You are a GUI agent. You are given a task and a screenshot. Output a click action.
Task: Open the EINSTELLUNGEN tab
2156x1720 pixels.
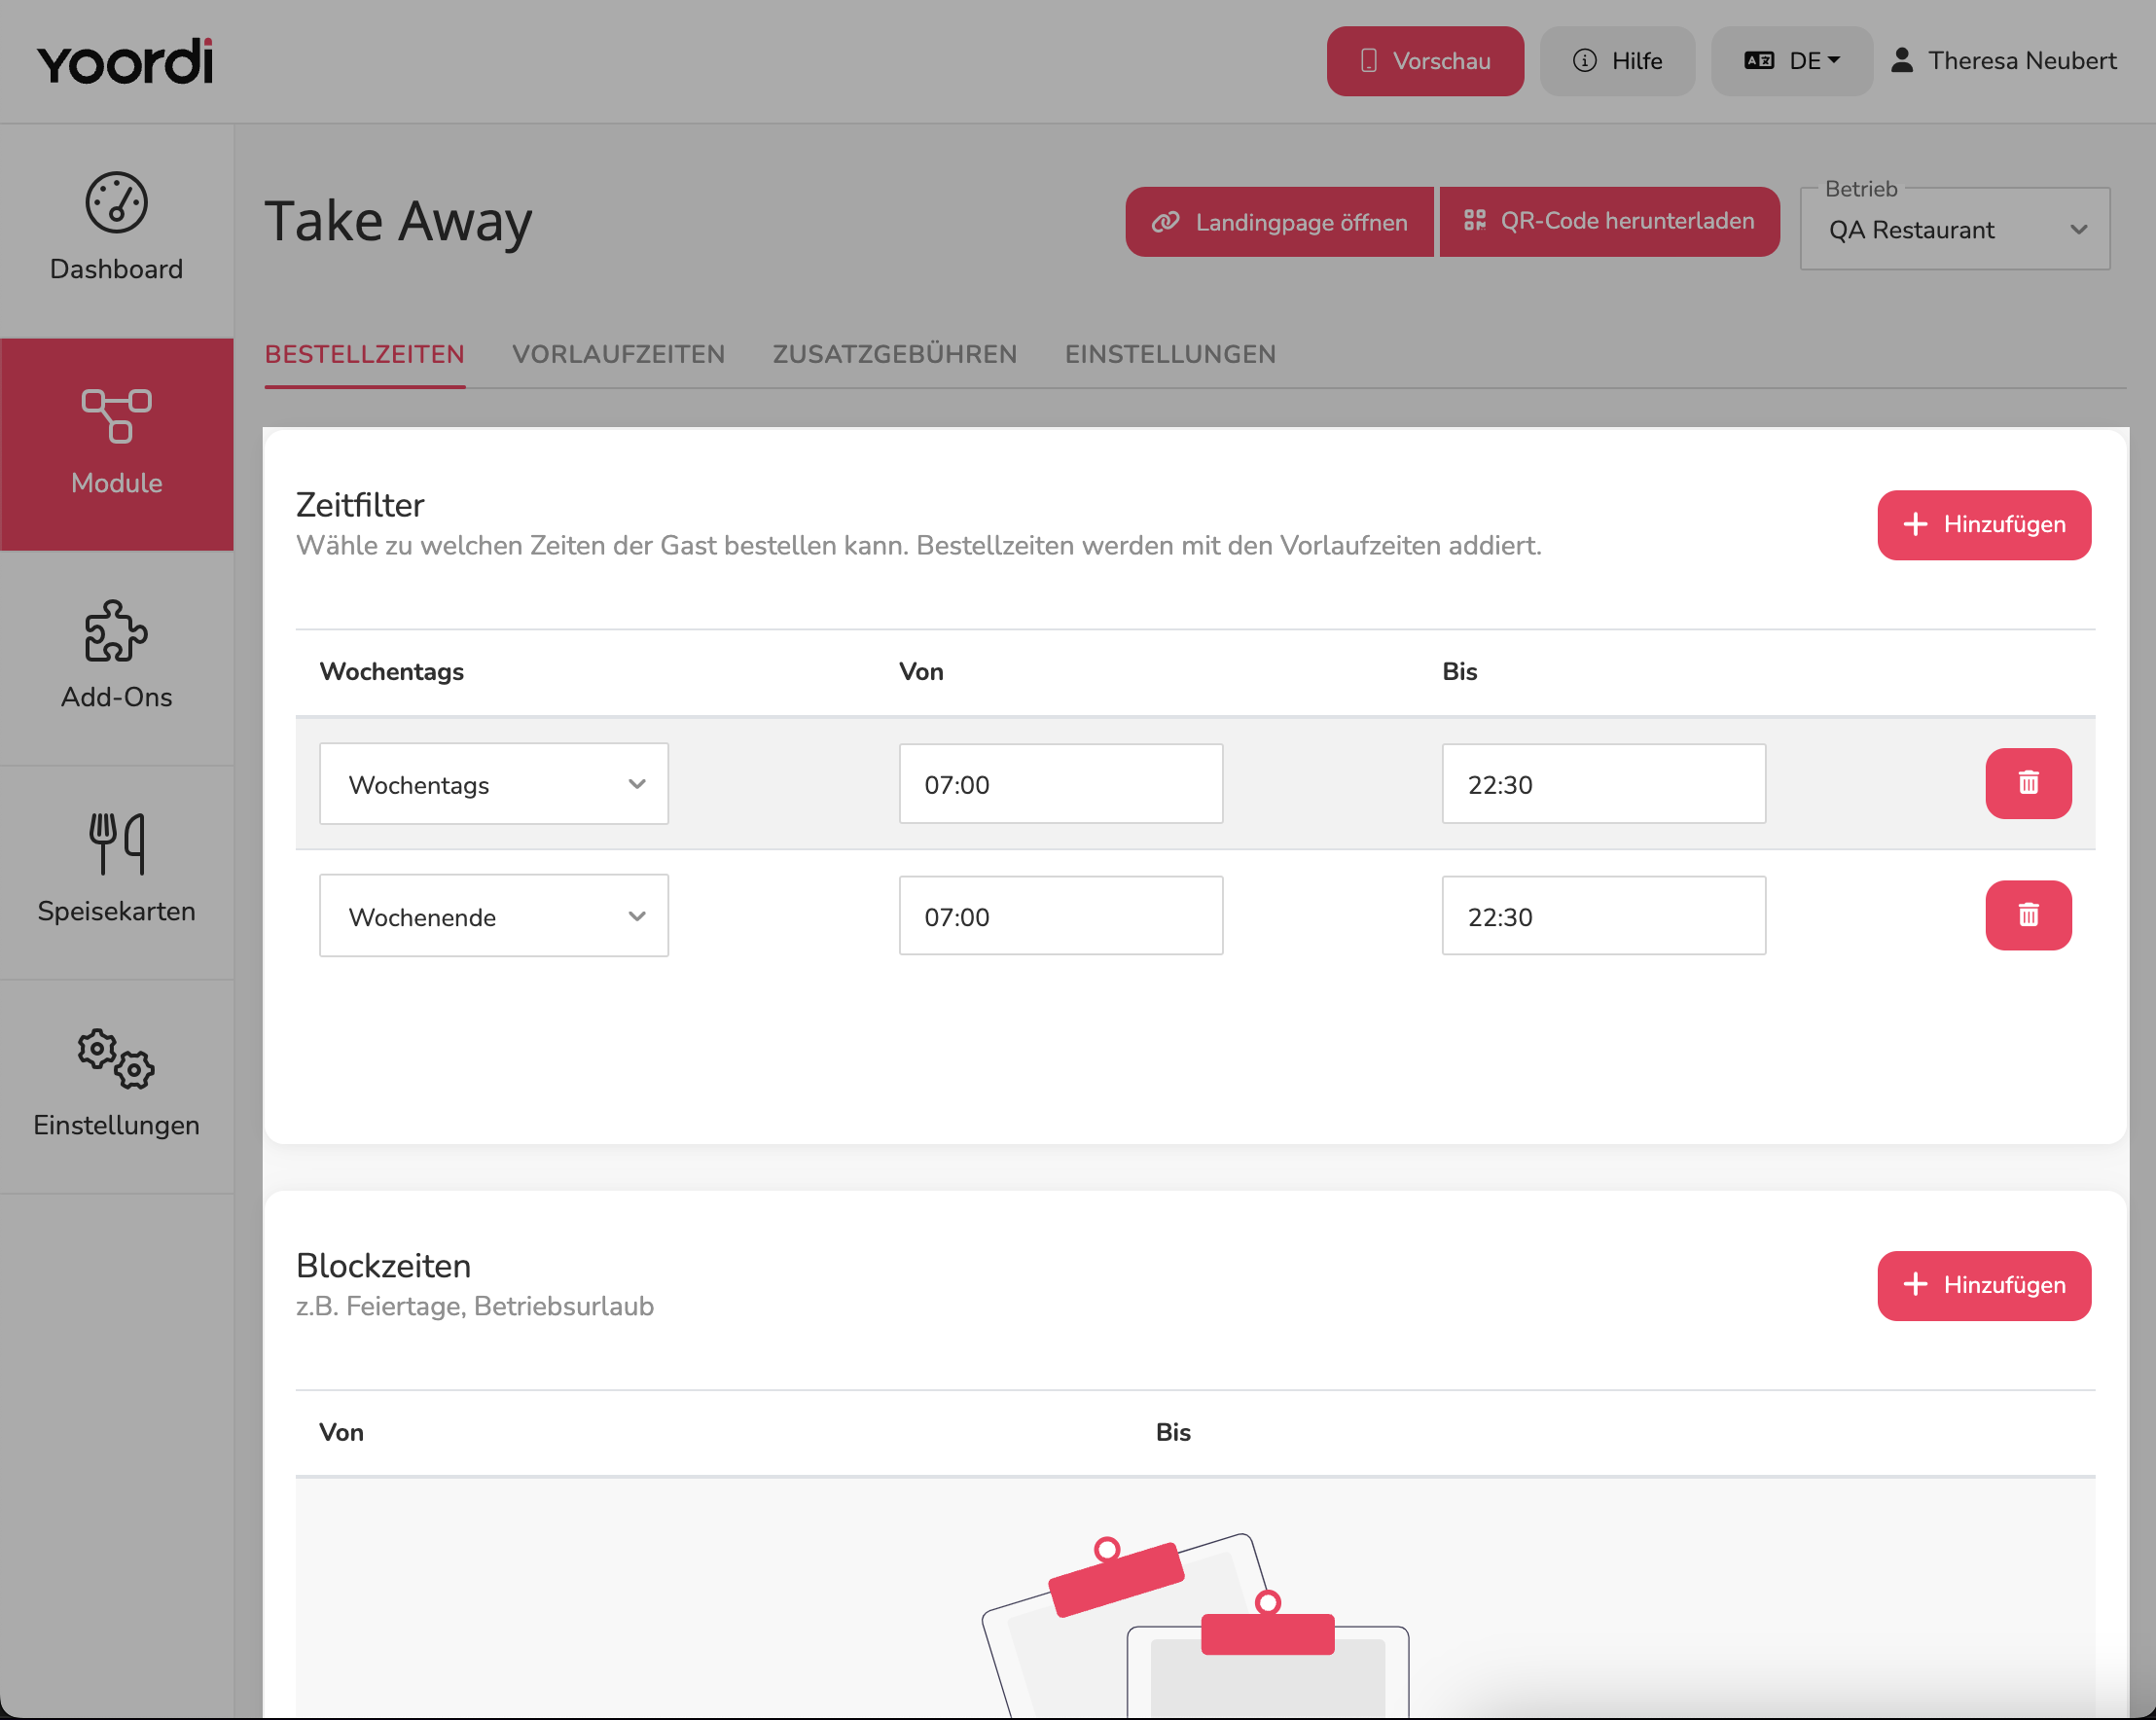coord(1170,354)
